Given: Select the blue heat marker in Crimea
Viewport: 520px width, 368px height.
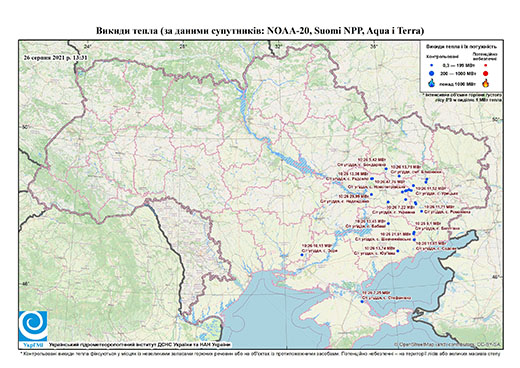Looking at the screenshot, I should tap(362, 302).
